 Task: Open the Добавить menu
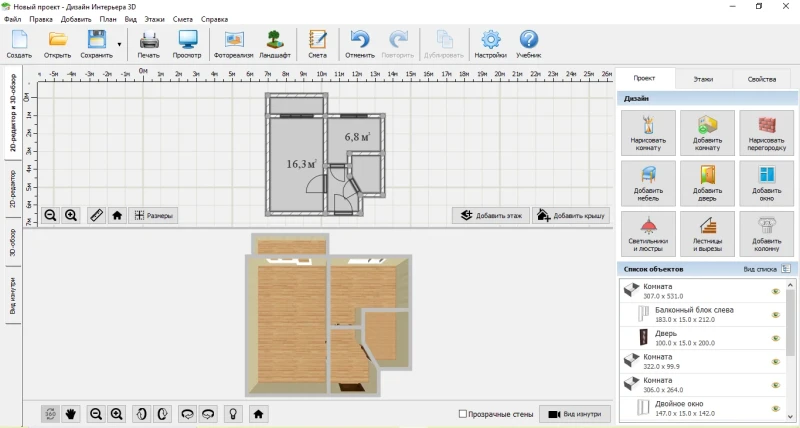[76, 19]
